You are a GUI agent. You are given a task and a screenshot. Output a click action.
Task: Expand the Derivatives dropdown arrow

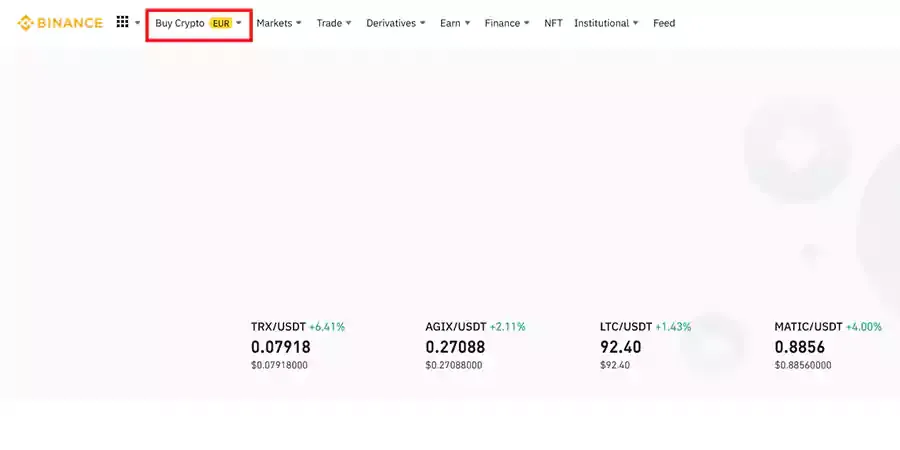422,23
